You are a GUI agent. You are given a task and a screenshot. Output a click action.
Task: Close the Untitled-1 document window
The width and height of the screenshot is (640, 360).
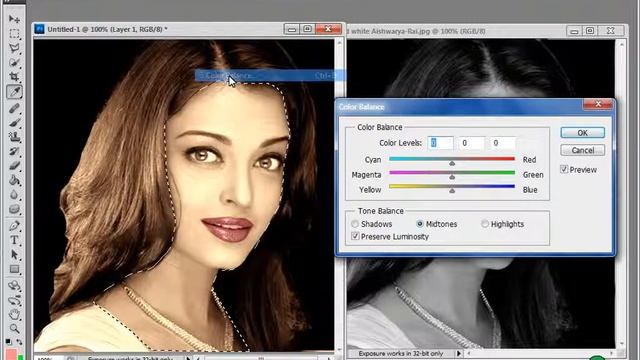point(328,29)
